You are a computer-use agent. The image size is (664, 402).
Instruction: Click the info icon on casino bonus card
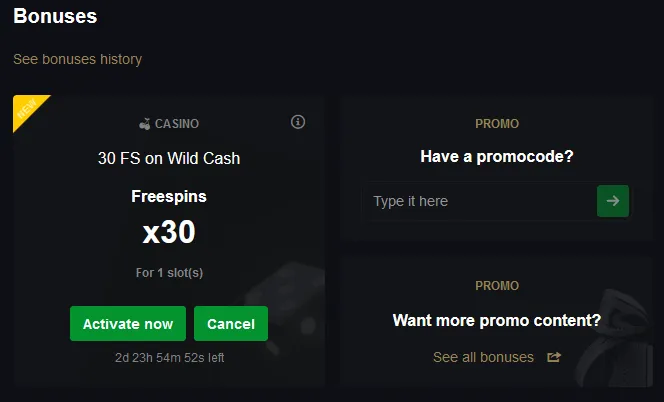[297, 122]
